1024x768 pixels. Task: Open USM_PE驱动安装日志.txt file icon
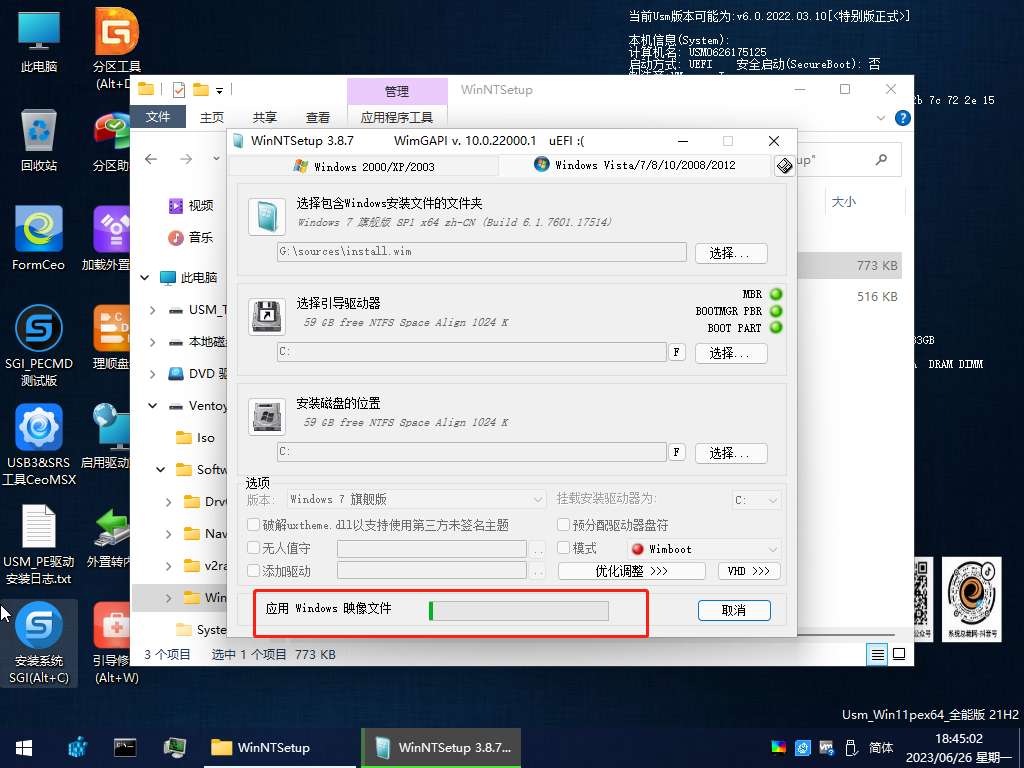pyautogui.click(x=39, y=545)
